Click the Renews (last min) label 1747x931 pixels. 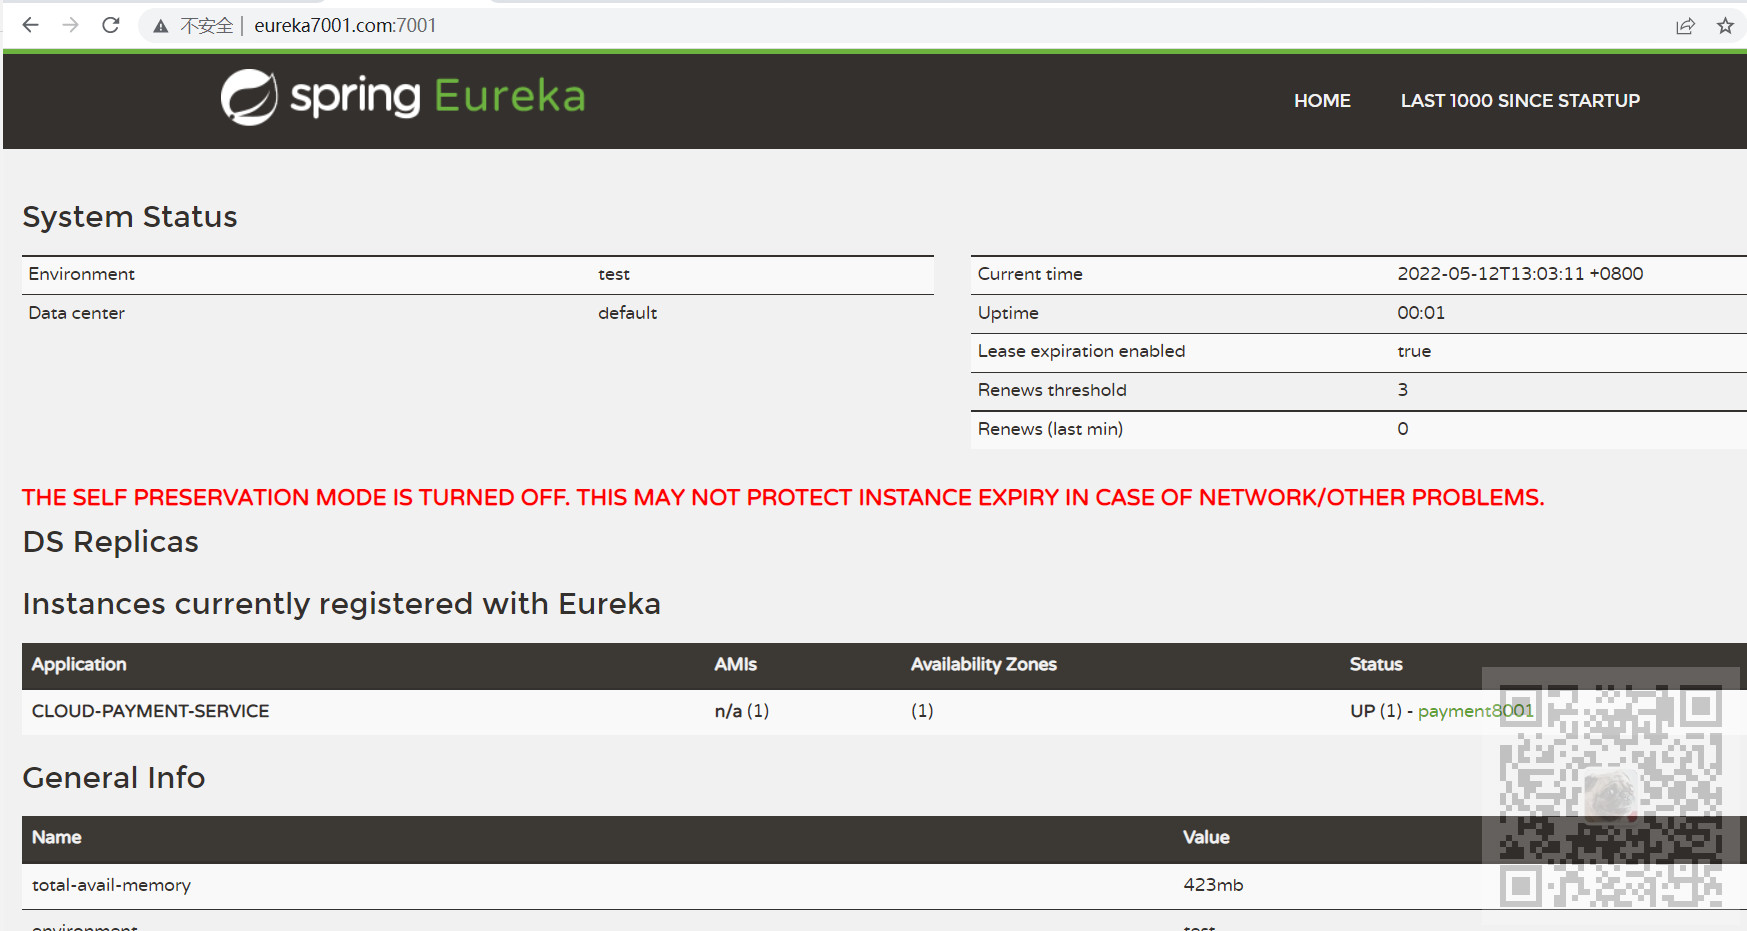click(x=1050, y=429)
